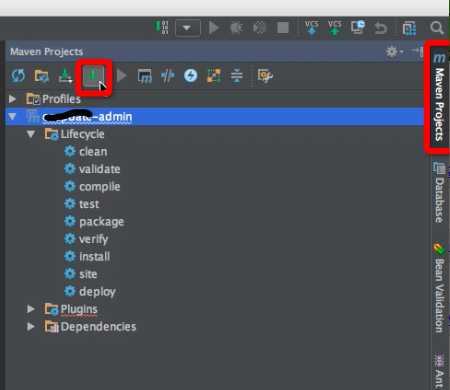The width and height of the screenshot is (450, 390).
Task: Click Download Sources and Documentation icon
Action: click(x=65, y=76)
